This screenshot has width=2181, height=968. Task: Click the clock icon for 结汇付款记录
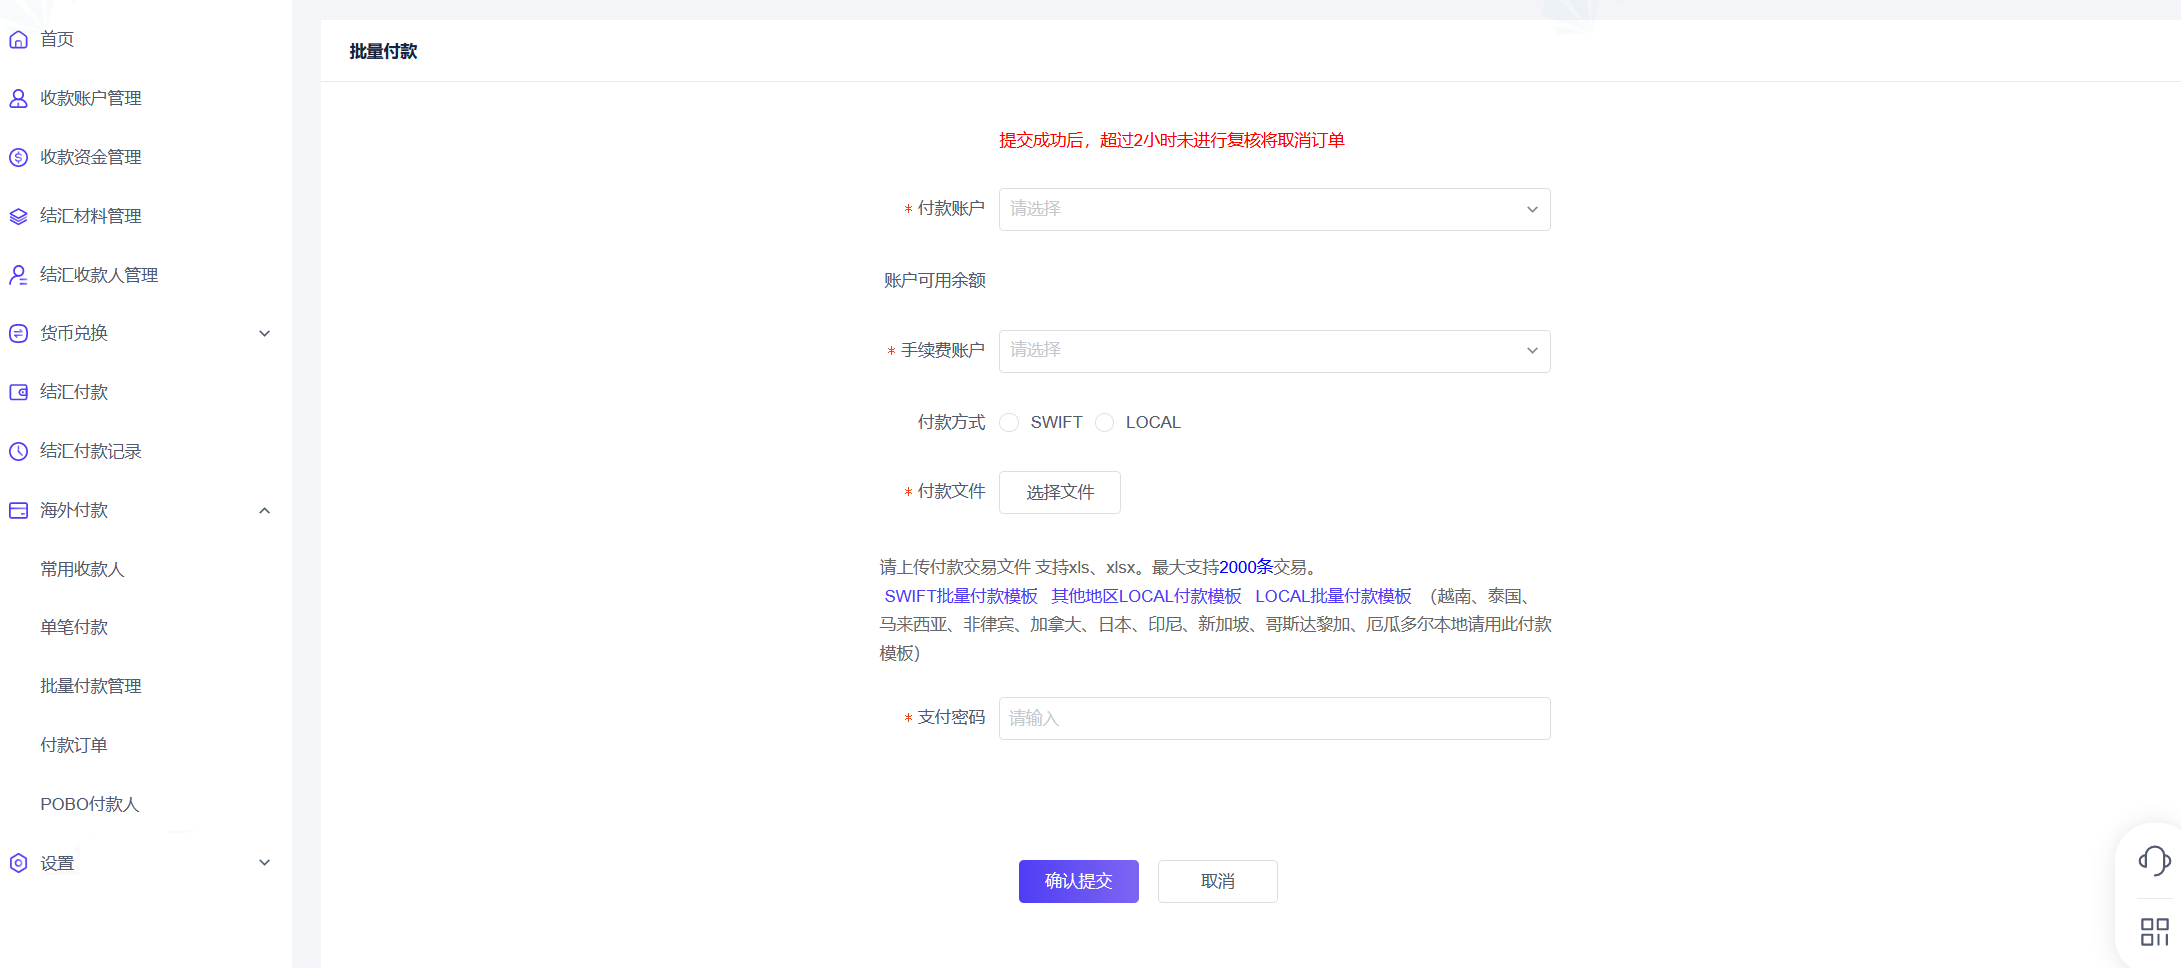(x=18, y=451)
